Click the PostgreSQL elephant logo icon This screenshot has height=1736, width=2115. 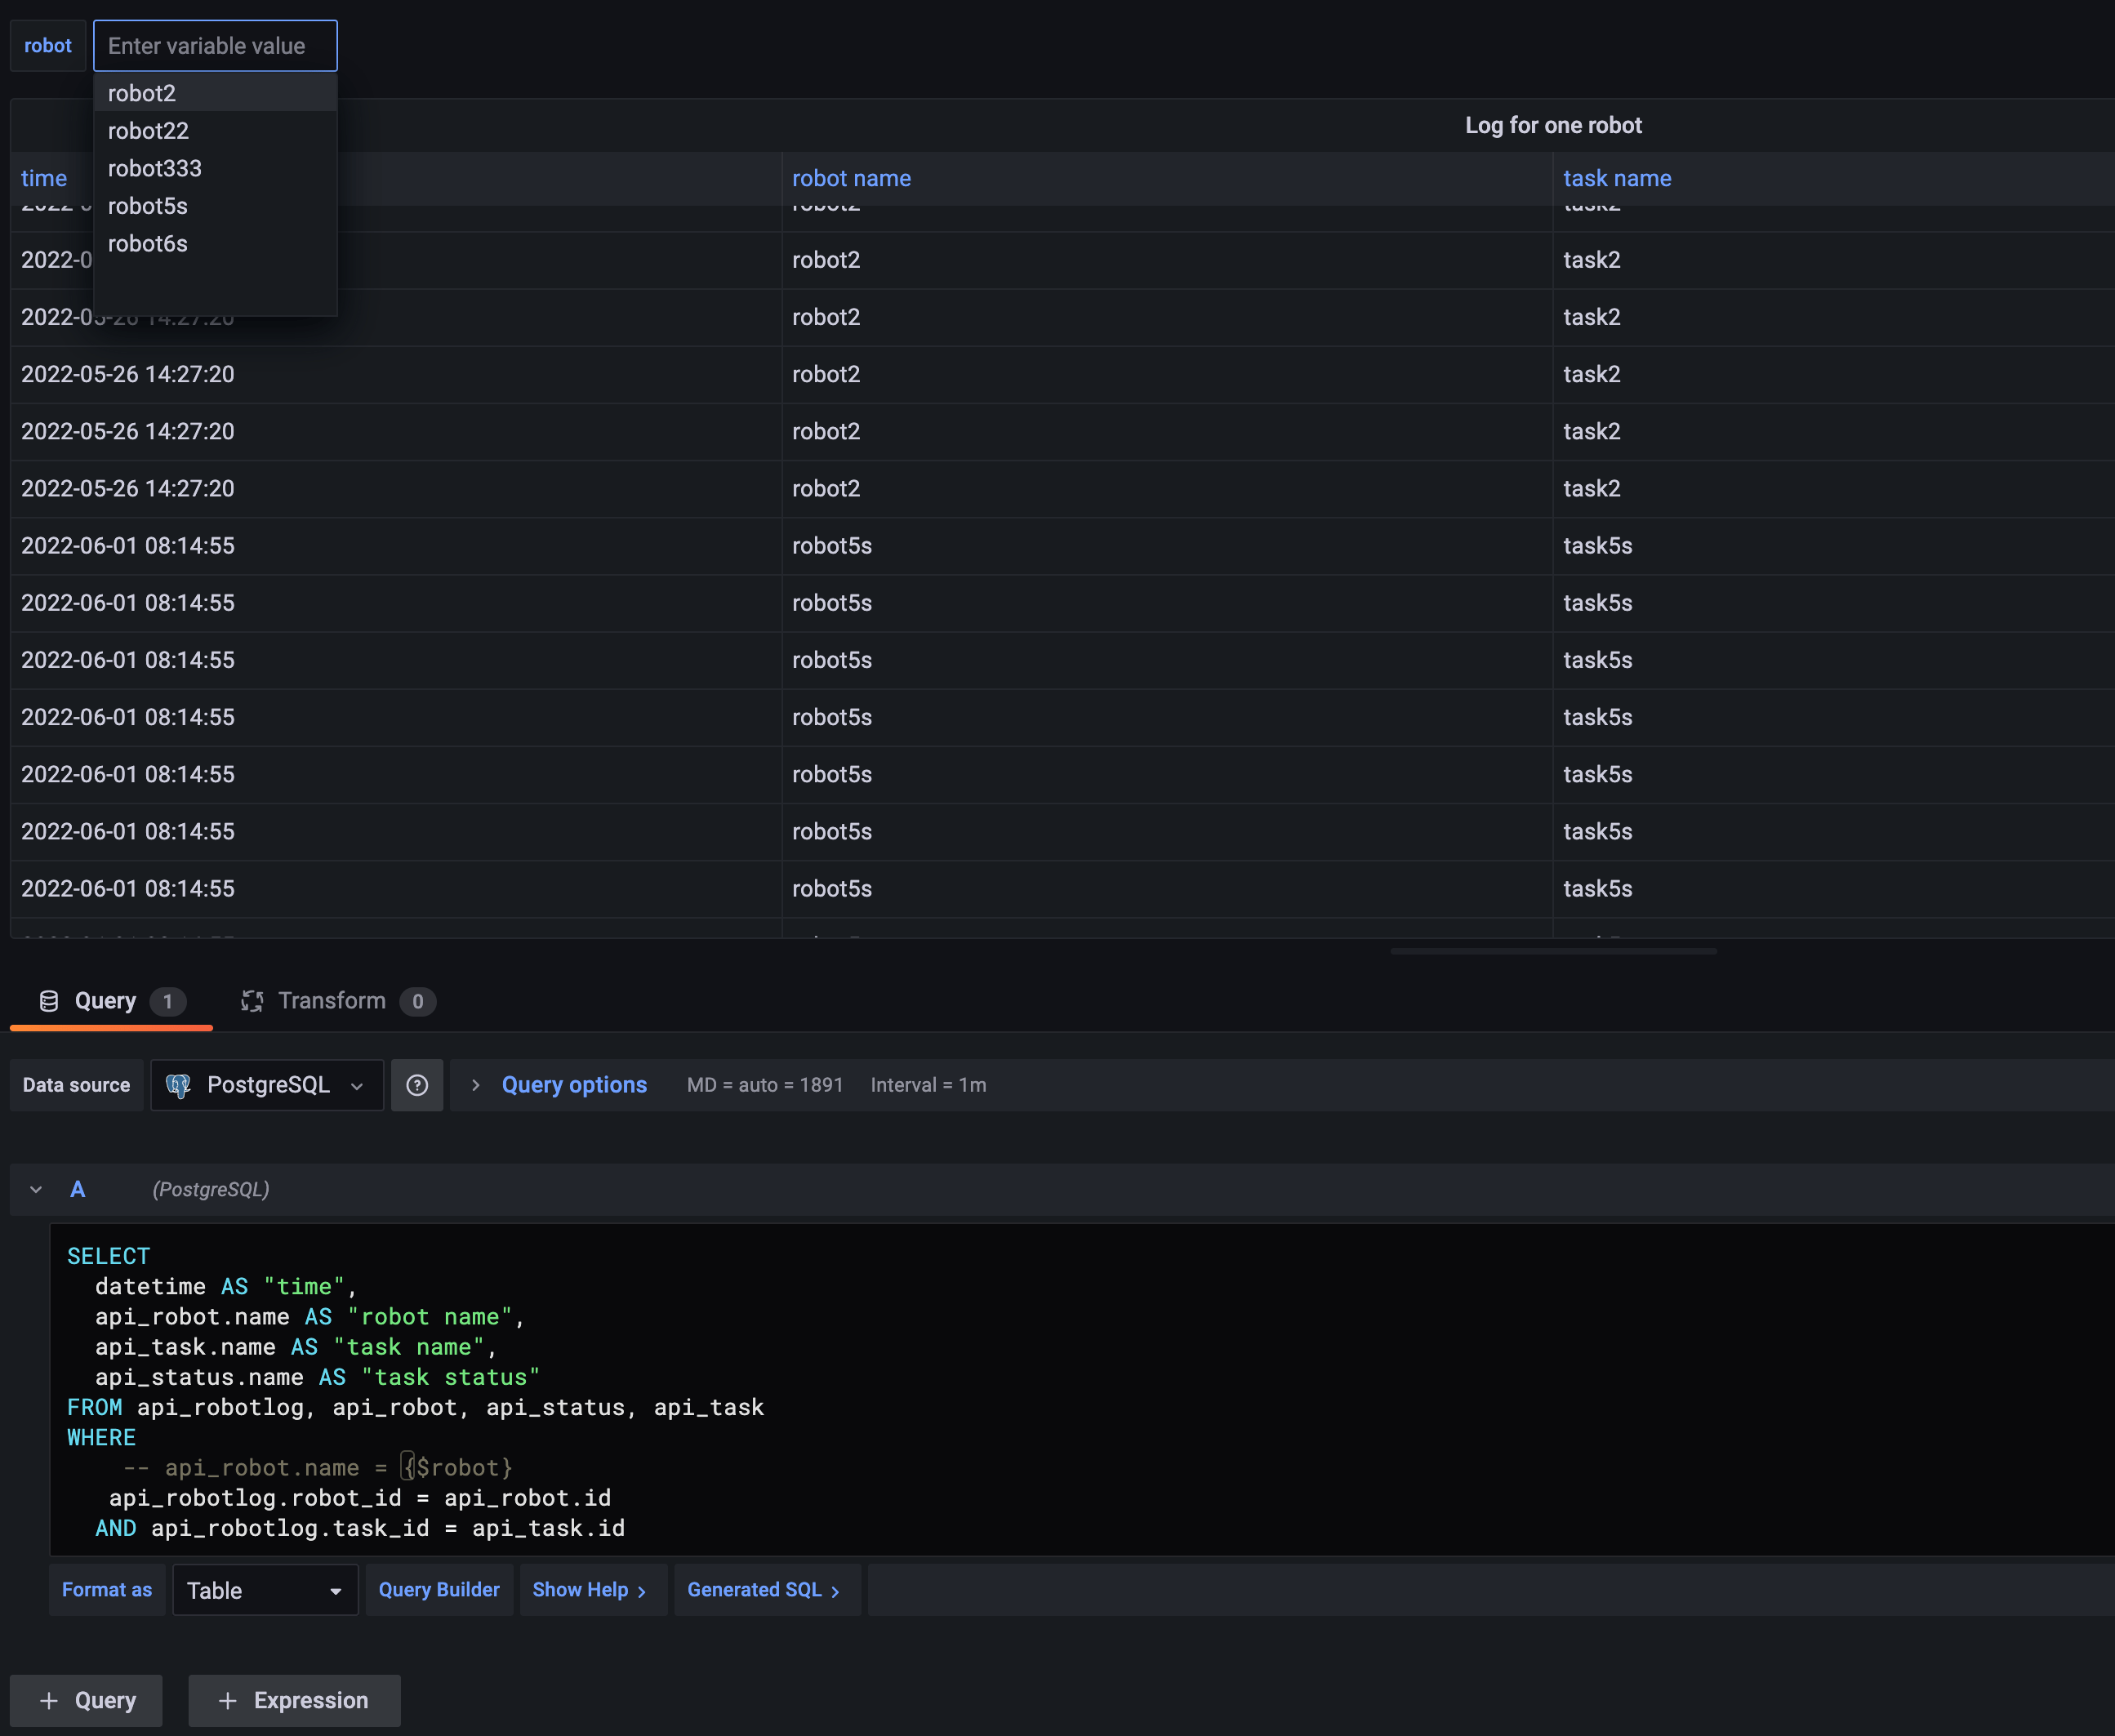(178, 1086)
